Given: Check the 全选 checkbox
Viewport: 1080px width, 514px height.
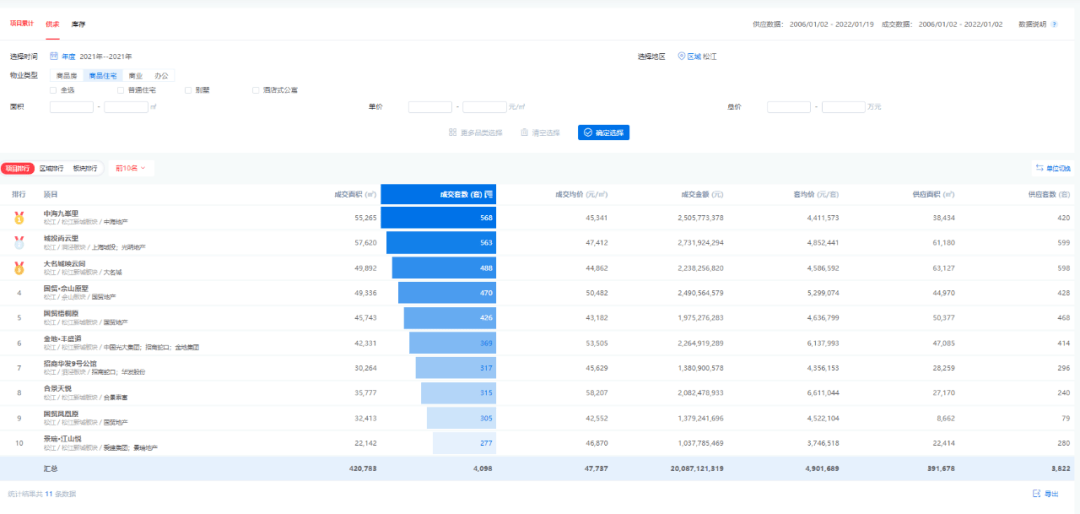Looking at the screenshot, I should point(53,90).
